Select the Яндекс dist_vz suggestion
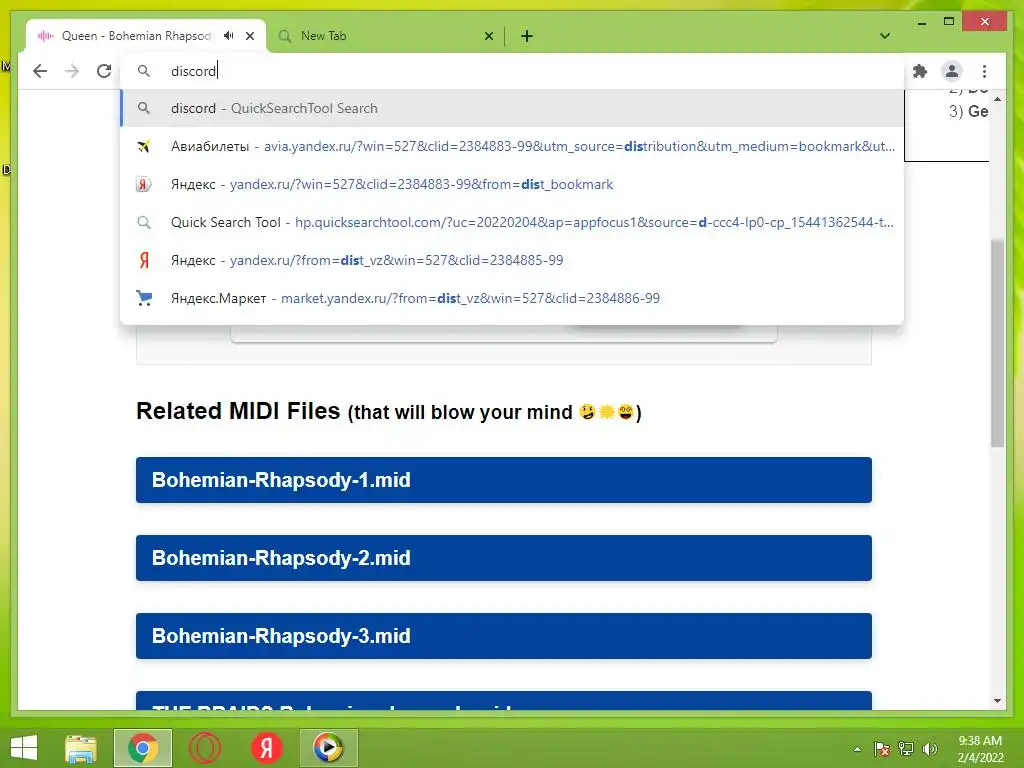Image resolution: width=1024 pixels, height=768 pixels. click(513, 260)
